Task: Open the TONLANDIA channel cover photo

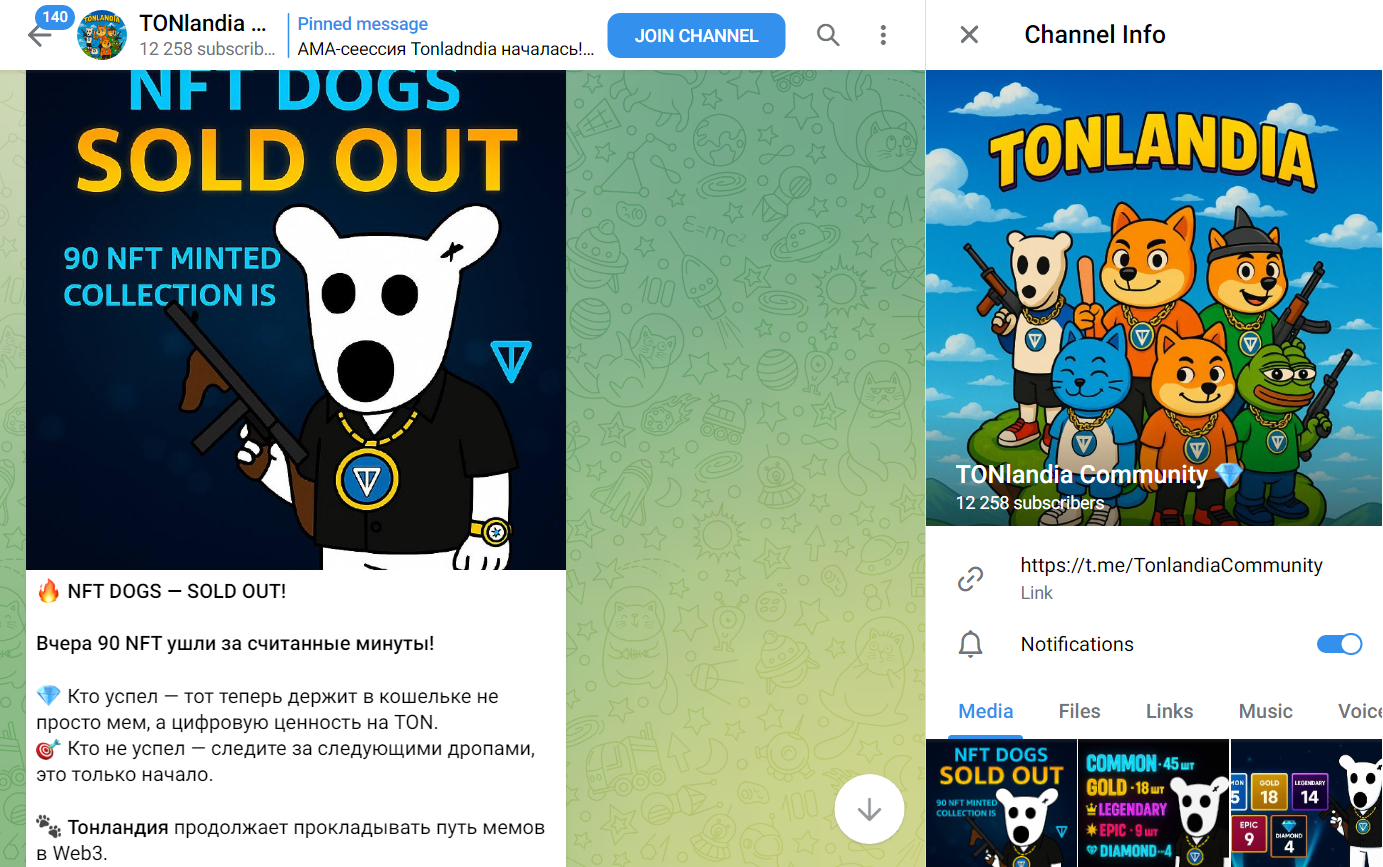Action: pos(1154,298)
